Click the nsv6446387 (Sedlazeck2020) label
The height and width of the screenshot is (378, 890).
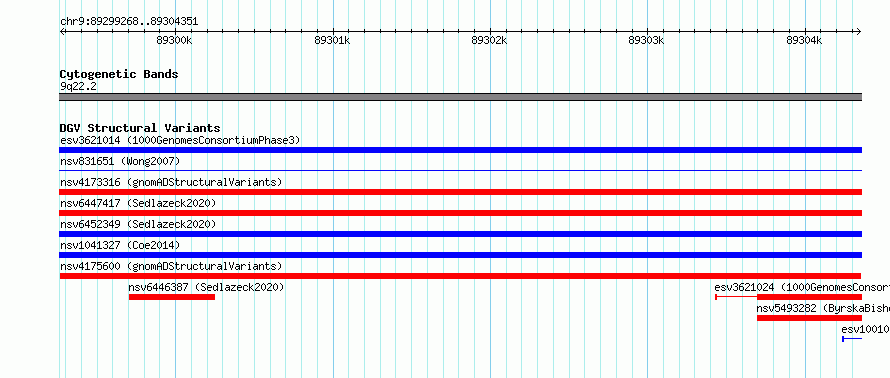coord(207,287)
